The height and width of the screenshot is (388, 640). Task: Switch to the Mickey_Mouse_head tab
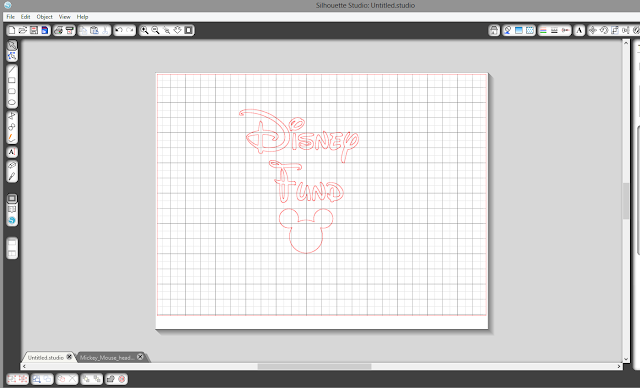[x=107, y=357]
